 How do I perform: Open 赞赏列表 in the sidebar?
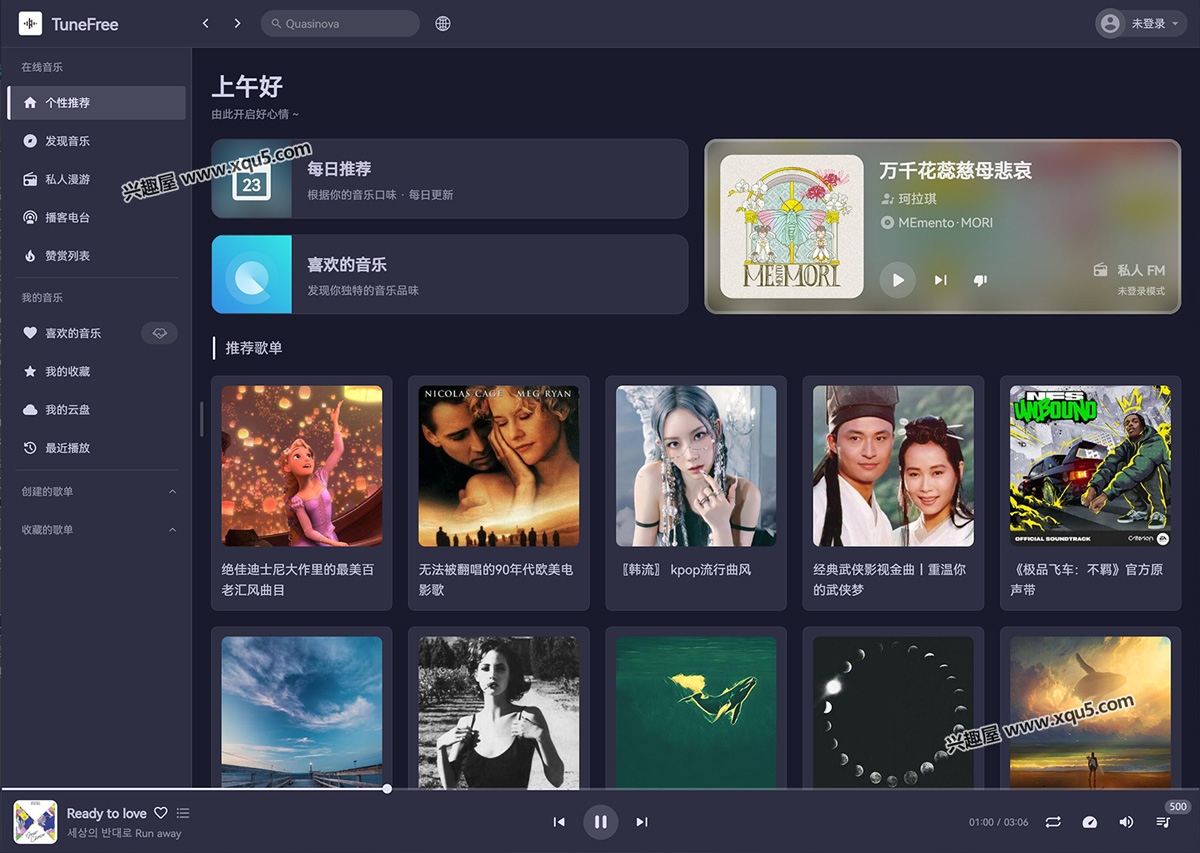pos(96,255)
